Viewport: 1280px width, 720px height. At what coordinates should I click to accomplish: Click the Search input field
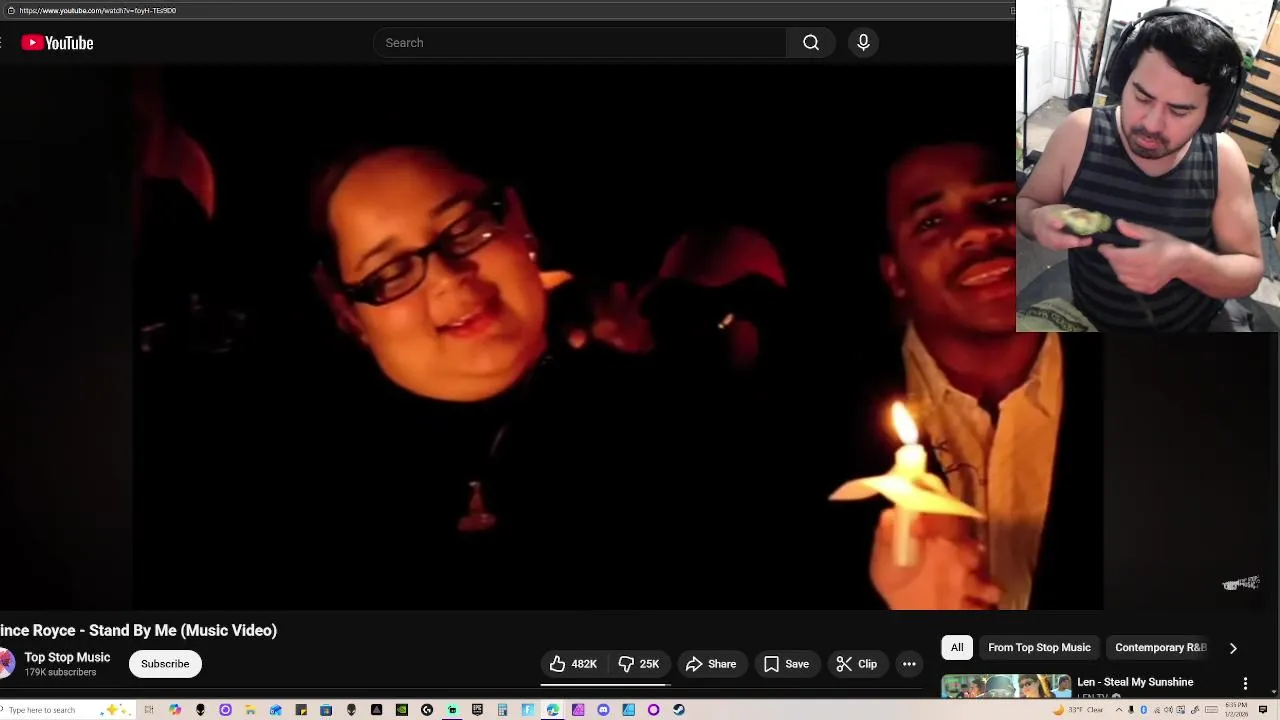coord(580,43)
